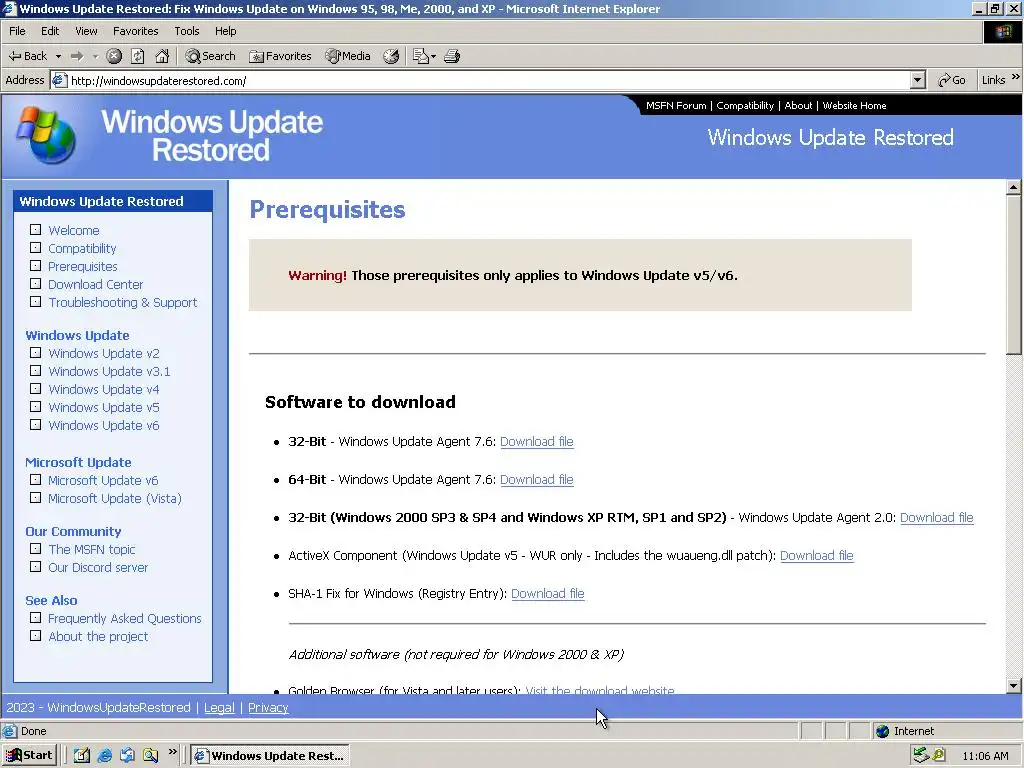Click the network tray icon in system tray
The width and height of the screenshot is (1024, 768).
[921, 755]
